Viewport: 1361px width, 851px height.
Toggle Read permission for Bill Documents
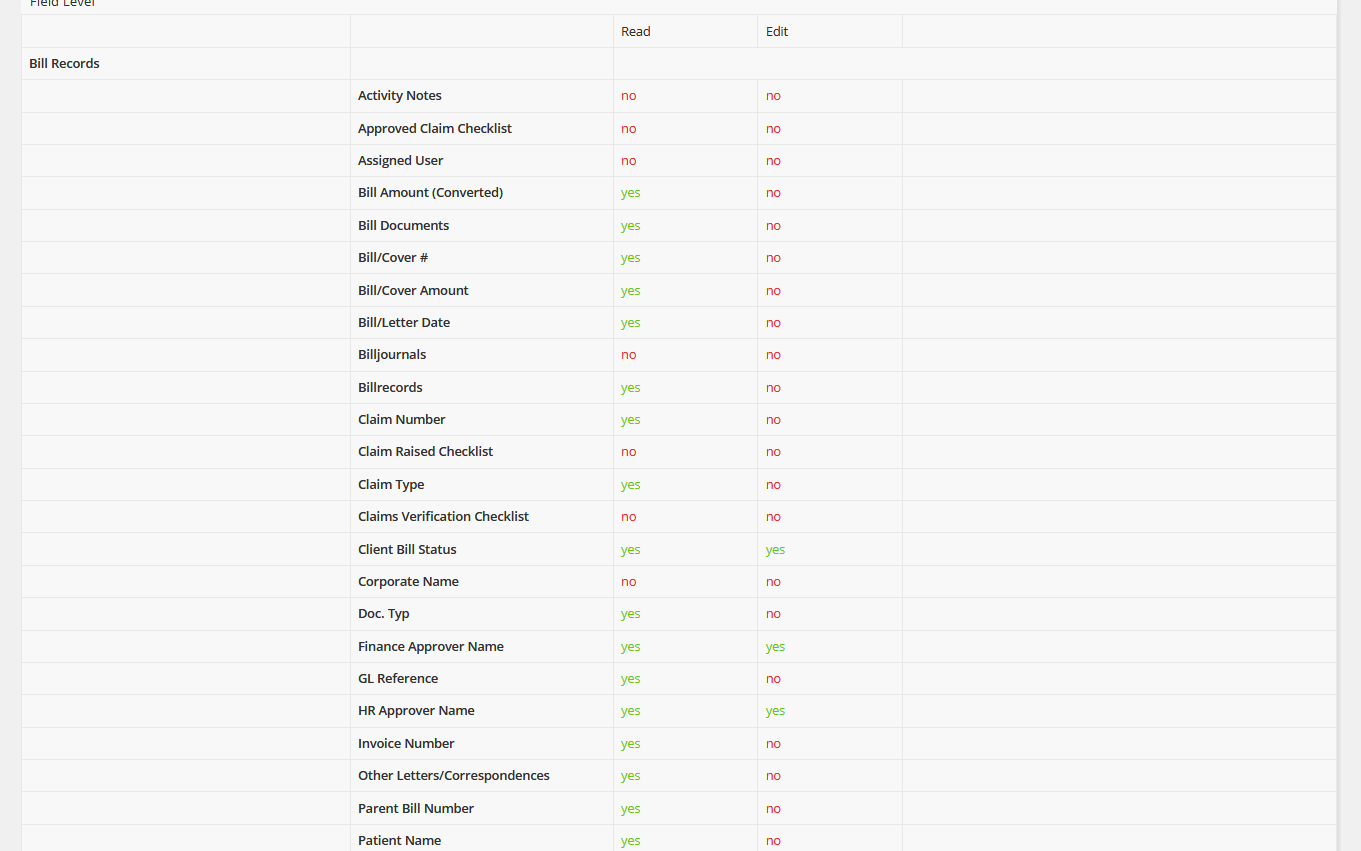630,226
